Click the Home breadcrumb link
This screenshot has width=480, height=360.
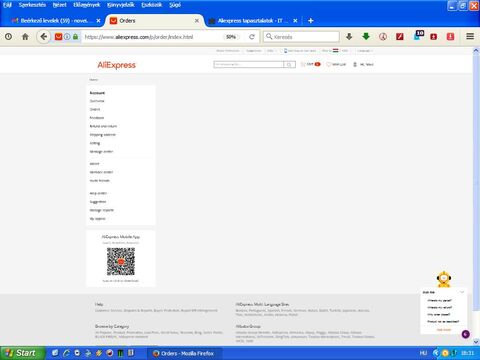pyautogui.click(x=94, y=80)
